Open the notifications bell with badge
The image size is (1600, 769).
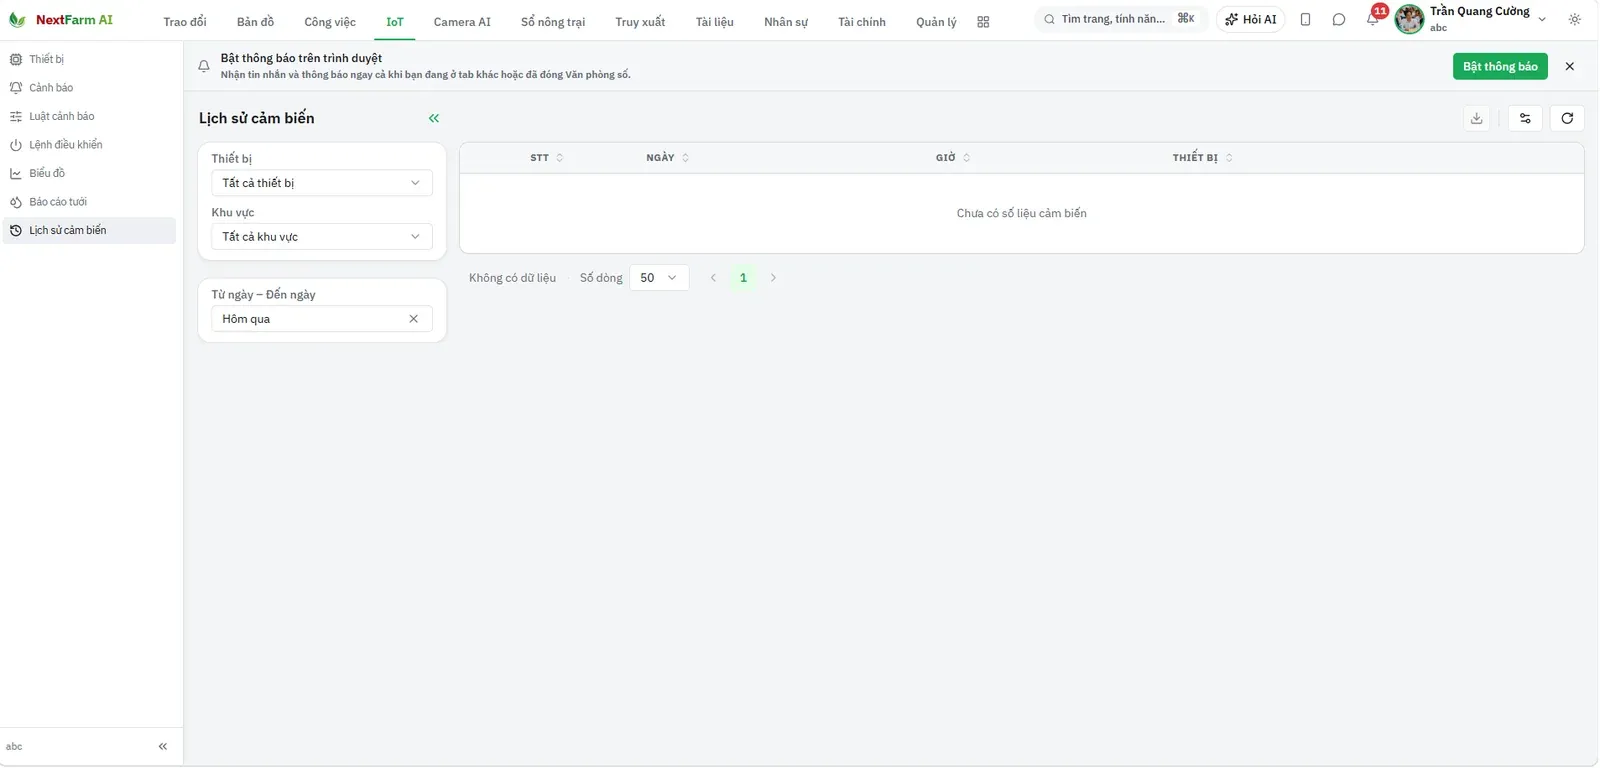(1374, 19)
